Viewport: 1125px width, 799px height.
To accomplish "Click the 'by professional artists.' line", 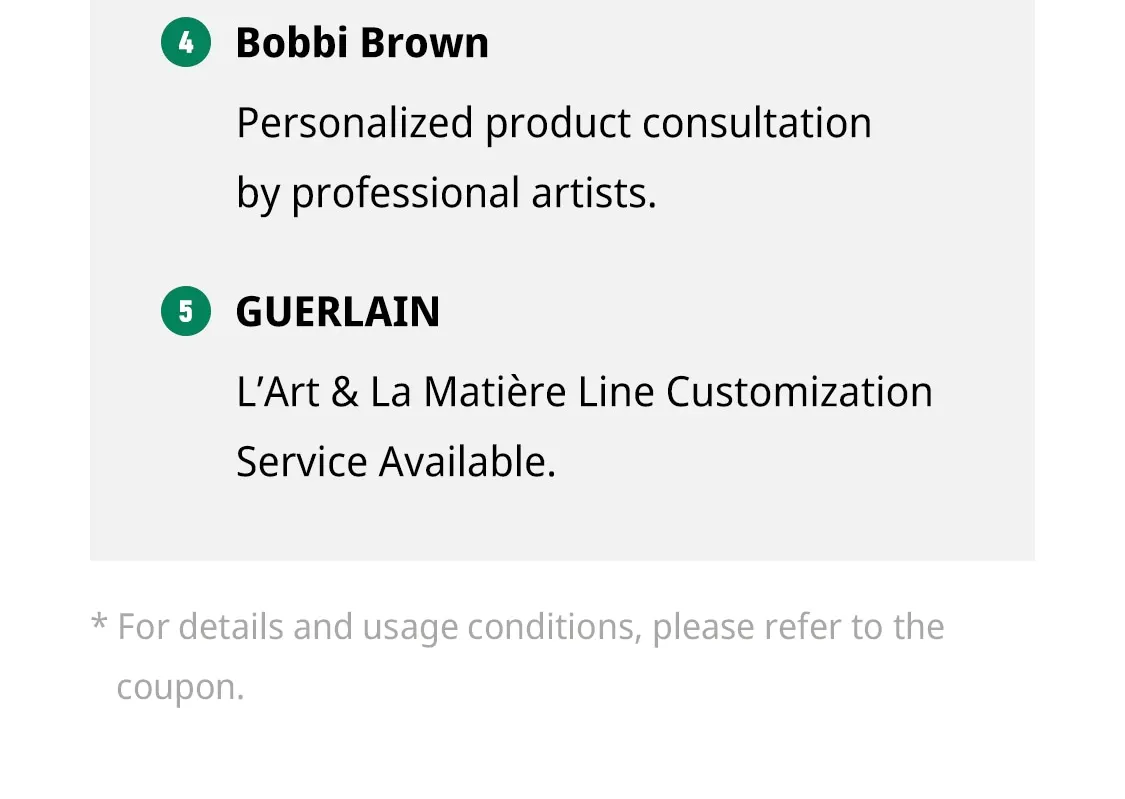I will pos(446,193).
